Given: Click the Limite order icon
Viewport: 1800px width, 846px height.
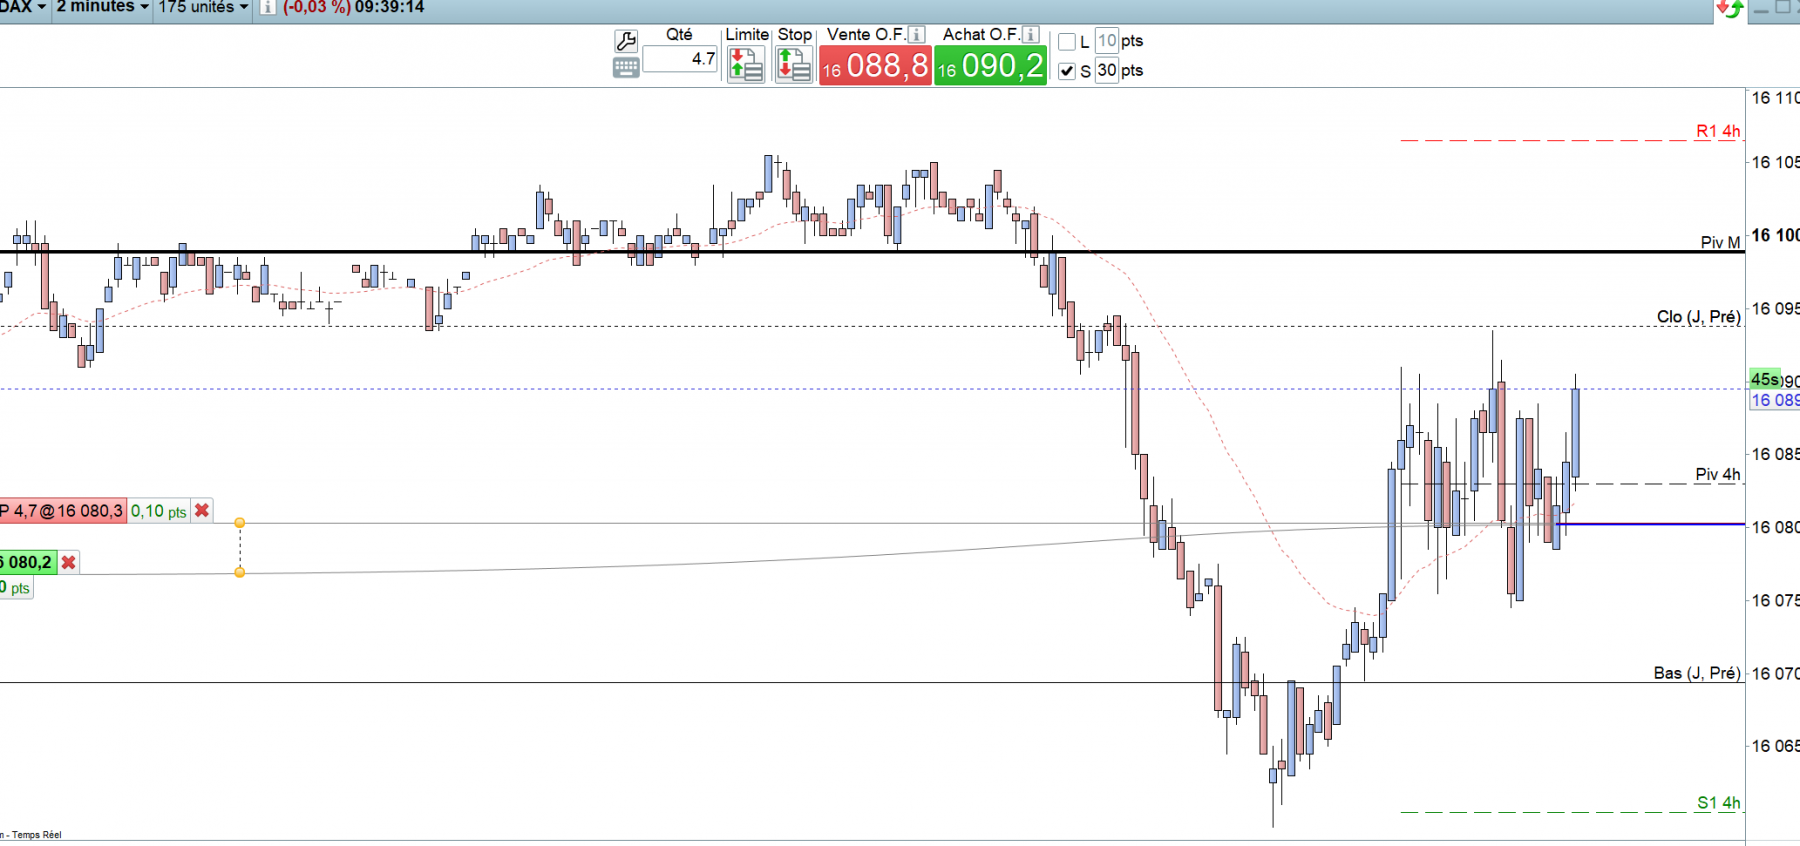Looking at the screenshot, I should [x=746, y=65].
